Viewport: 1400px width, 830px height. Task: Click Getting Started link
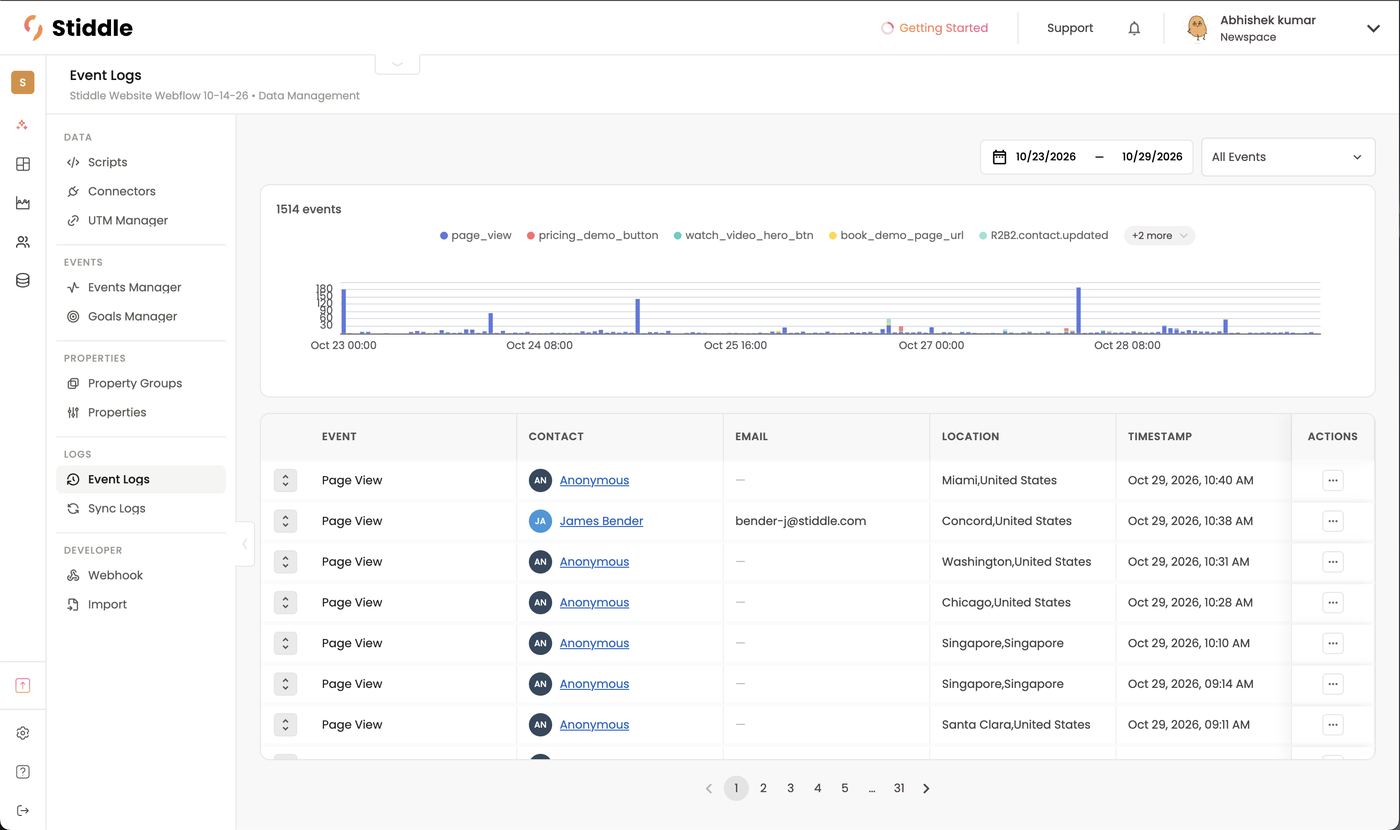pyautogui.click(x=934, y=28)
